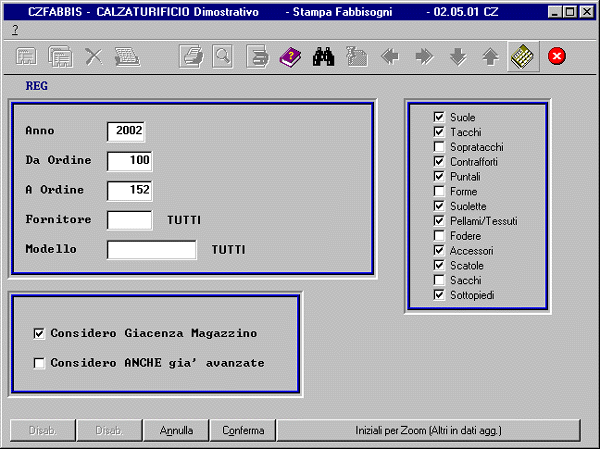This screenshot has width=600, height=449.
Task: Uncheck the Tacchi checkbox
Action: (439, 132)
